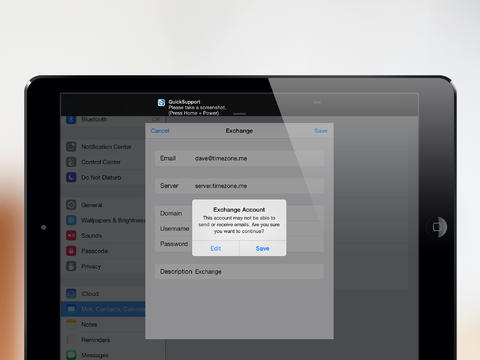Select General row label
Viewport: 480px width, 360px height.
click(92, 205)
